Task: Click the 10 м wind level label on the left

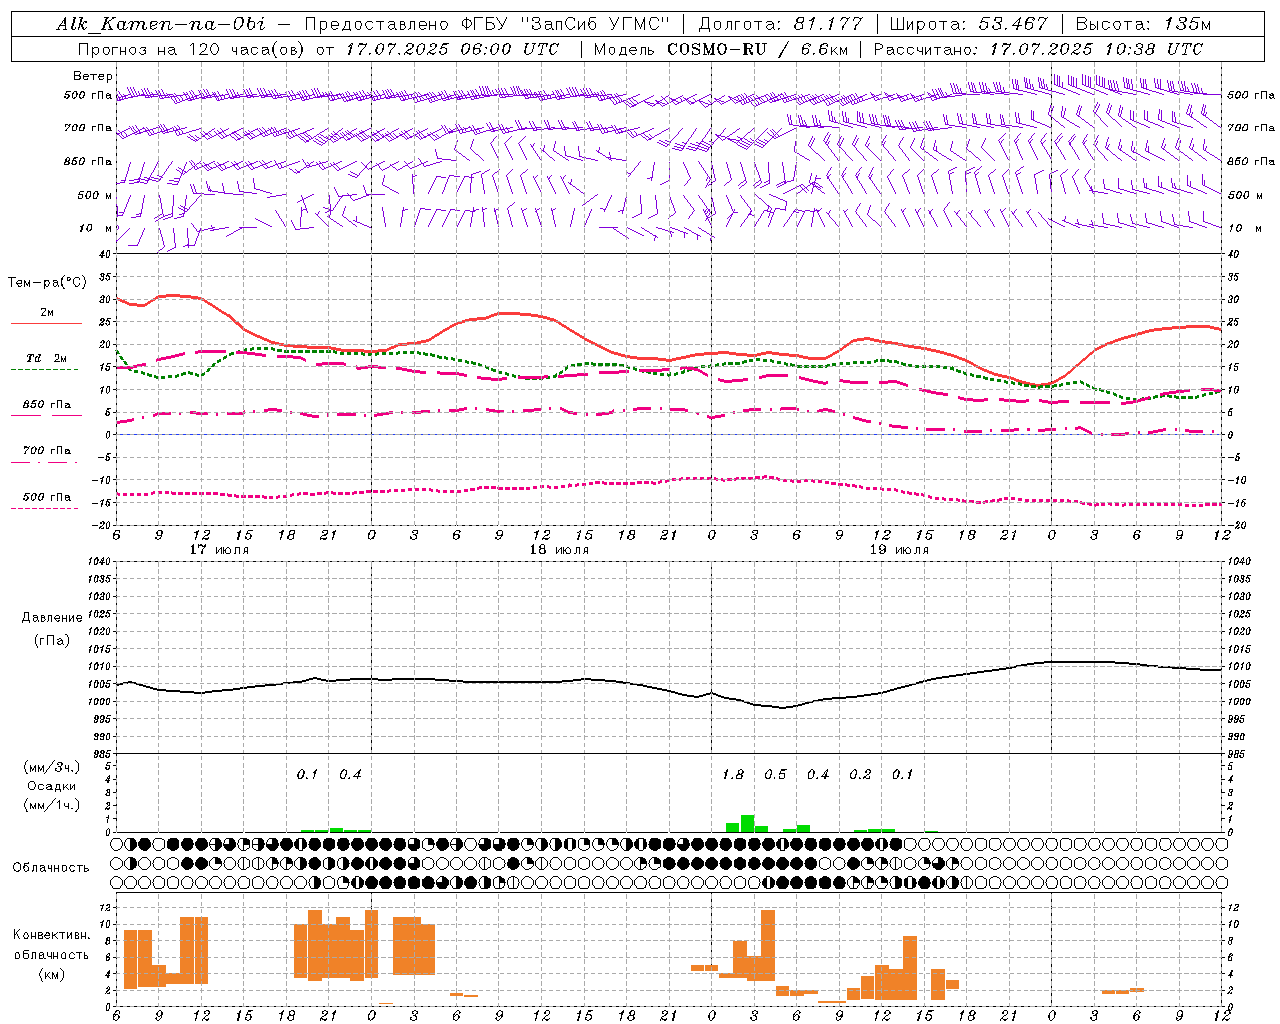Action: [x=96, y=228]
